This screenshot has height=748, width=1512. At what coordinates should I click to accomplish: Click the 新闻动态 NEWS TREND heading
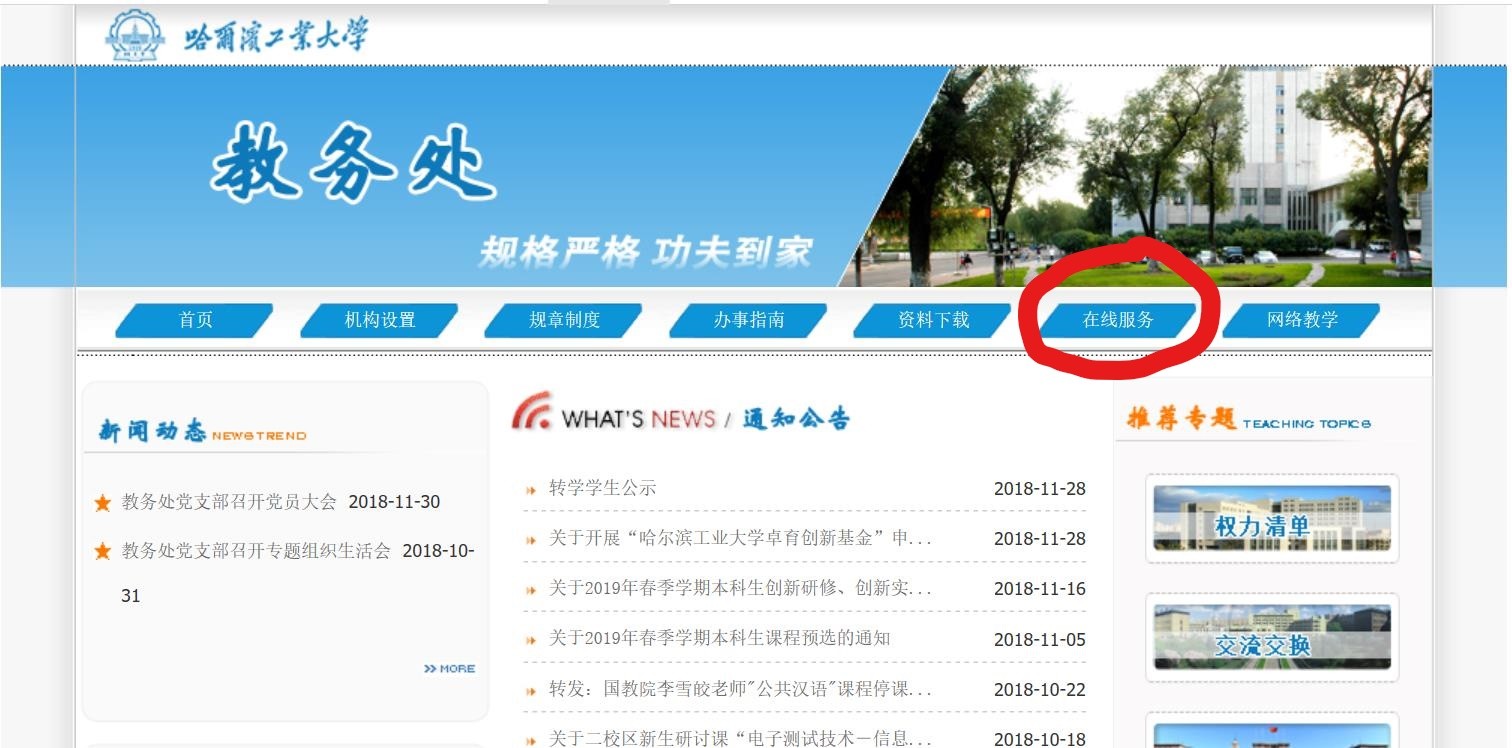[202, 431]
